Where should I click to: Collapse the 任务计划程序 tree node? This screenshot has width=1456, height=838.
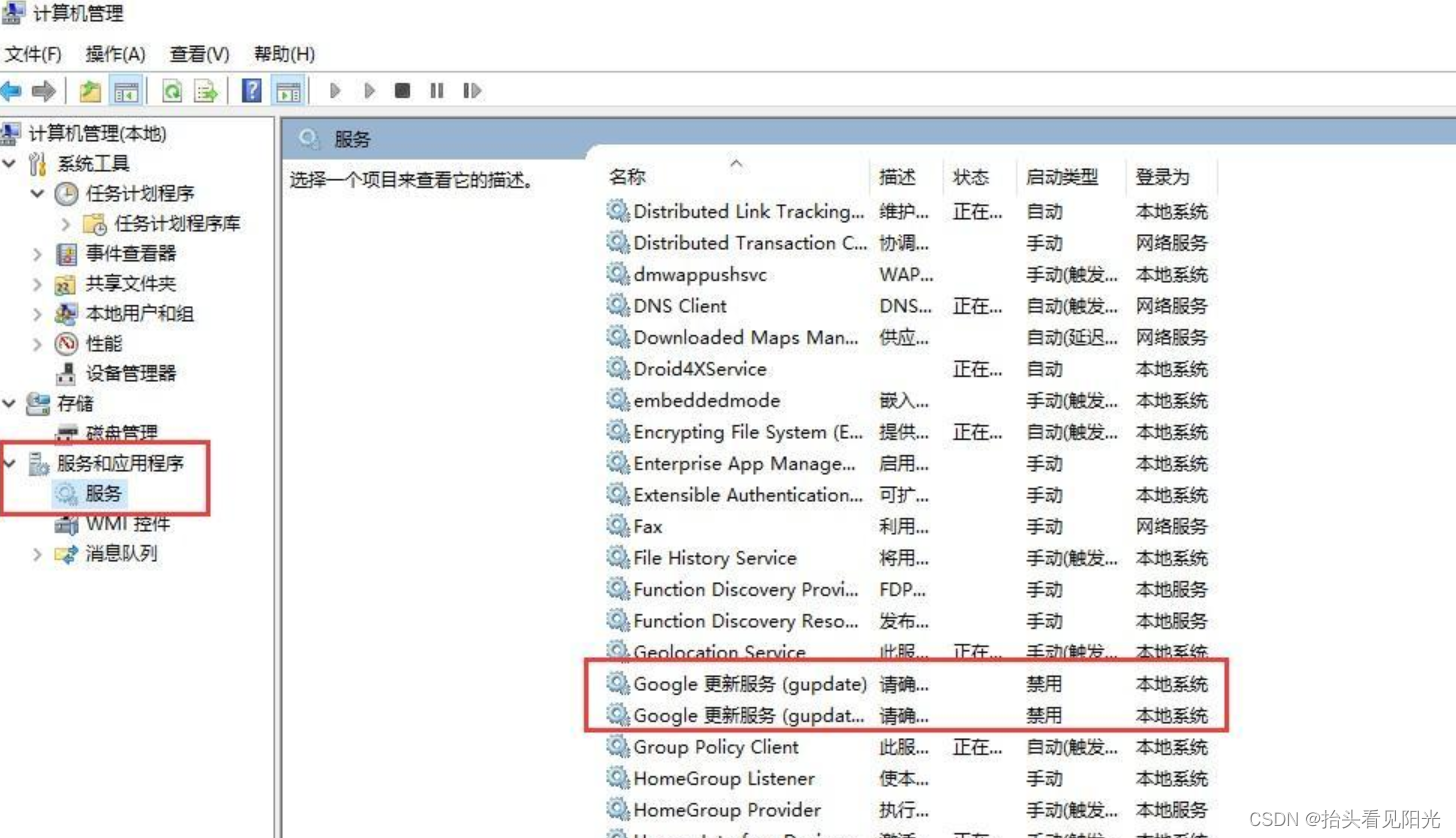tap(37, 193)
